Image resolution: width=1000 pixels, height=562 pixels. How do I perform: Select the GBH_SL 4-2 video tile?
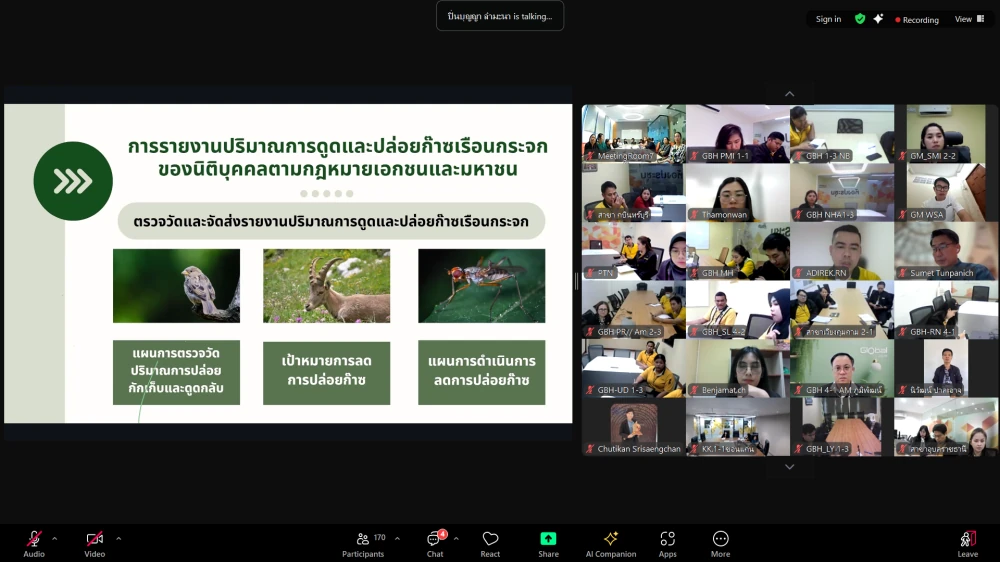pyautogui.click(x=738, y=309)
